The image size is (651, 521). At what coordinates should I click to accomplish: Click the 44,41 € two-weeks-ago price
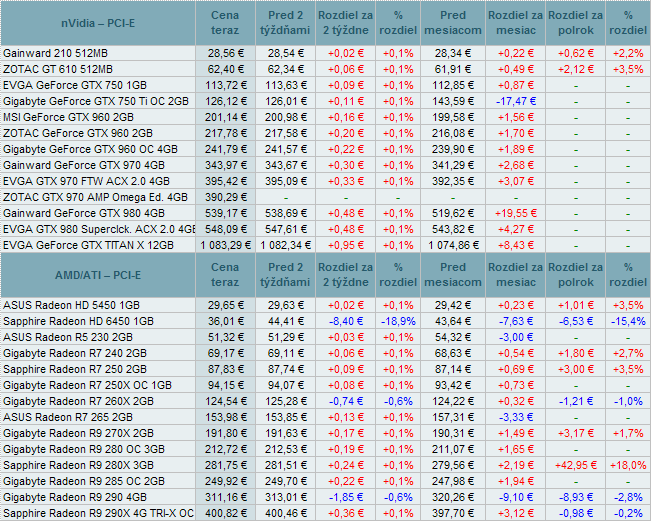coord(286,321)
